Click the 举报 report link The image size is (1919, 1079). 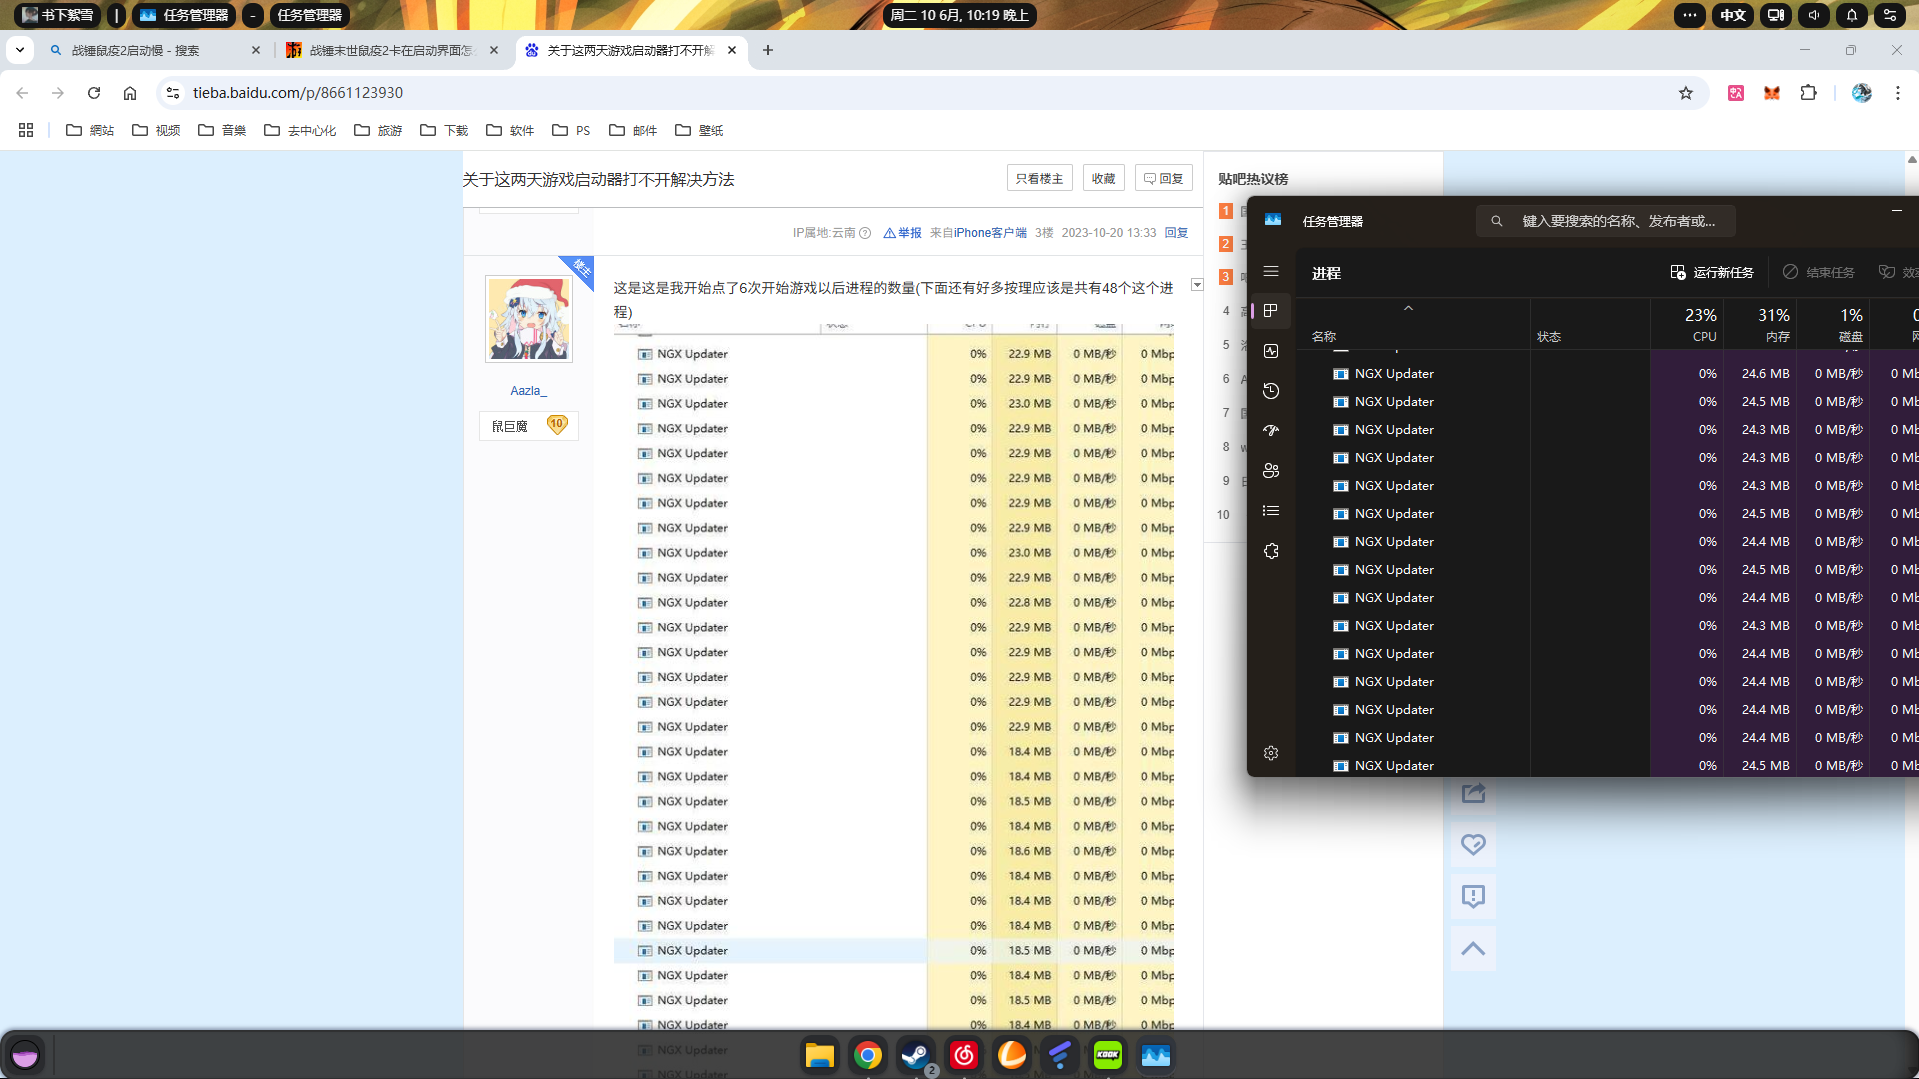(x=902, y=233)
